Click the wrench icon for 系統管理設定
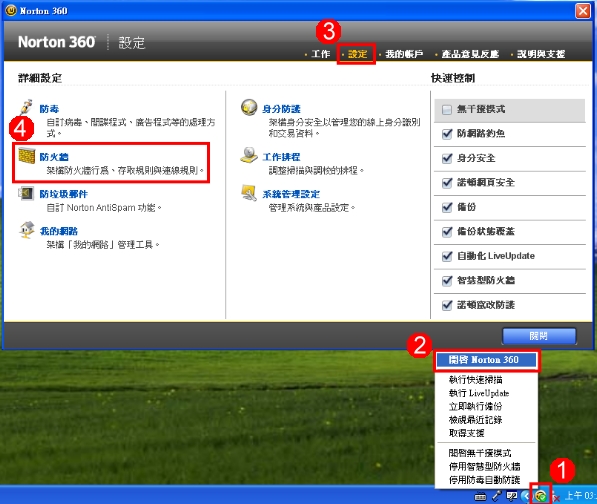The width and height of the screenshot is (597, 504). (249, 193)
